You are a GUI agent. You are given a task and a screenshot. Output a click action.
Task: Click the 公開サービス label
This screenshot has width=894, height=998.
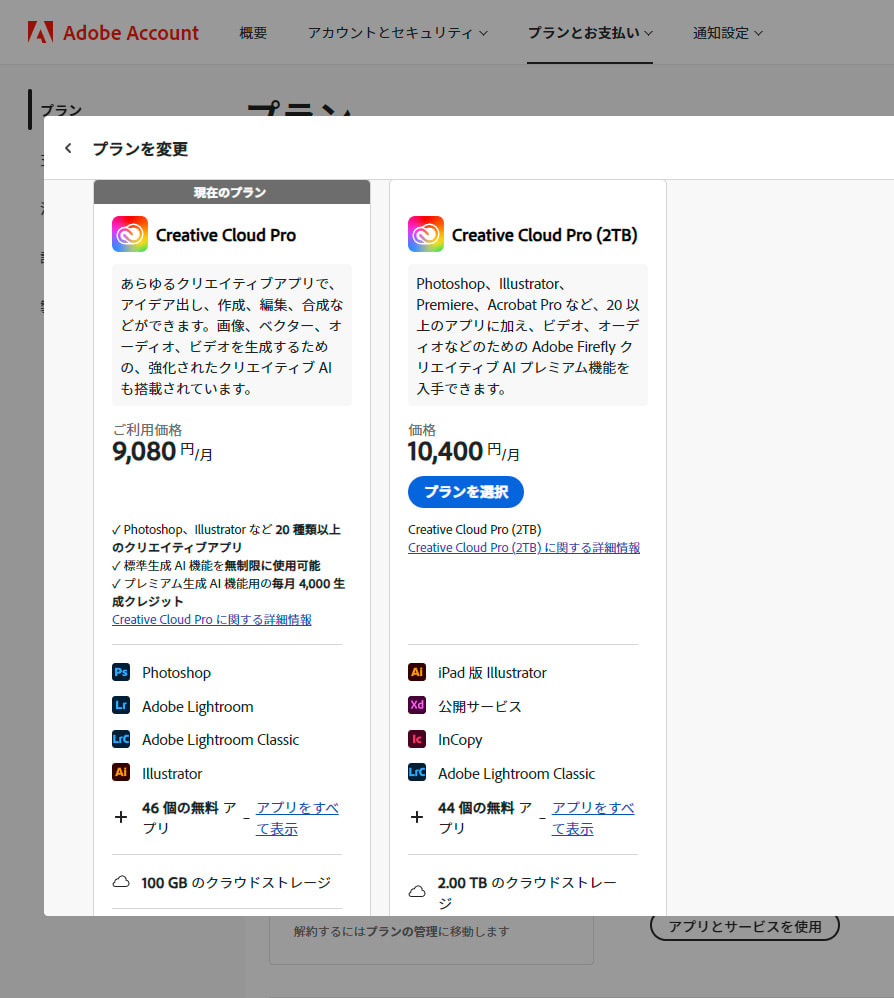click(479, 706)
